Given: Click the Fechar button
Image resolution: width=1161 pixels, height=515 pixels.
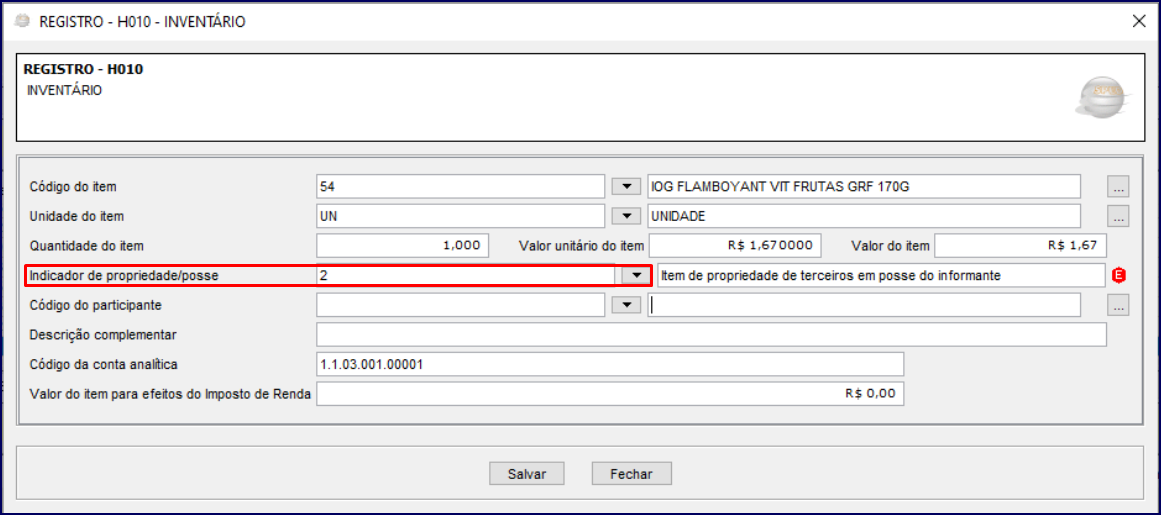Looking at the screenshot, I should click(631, 473).
